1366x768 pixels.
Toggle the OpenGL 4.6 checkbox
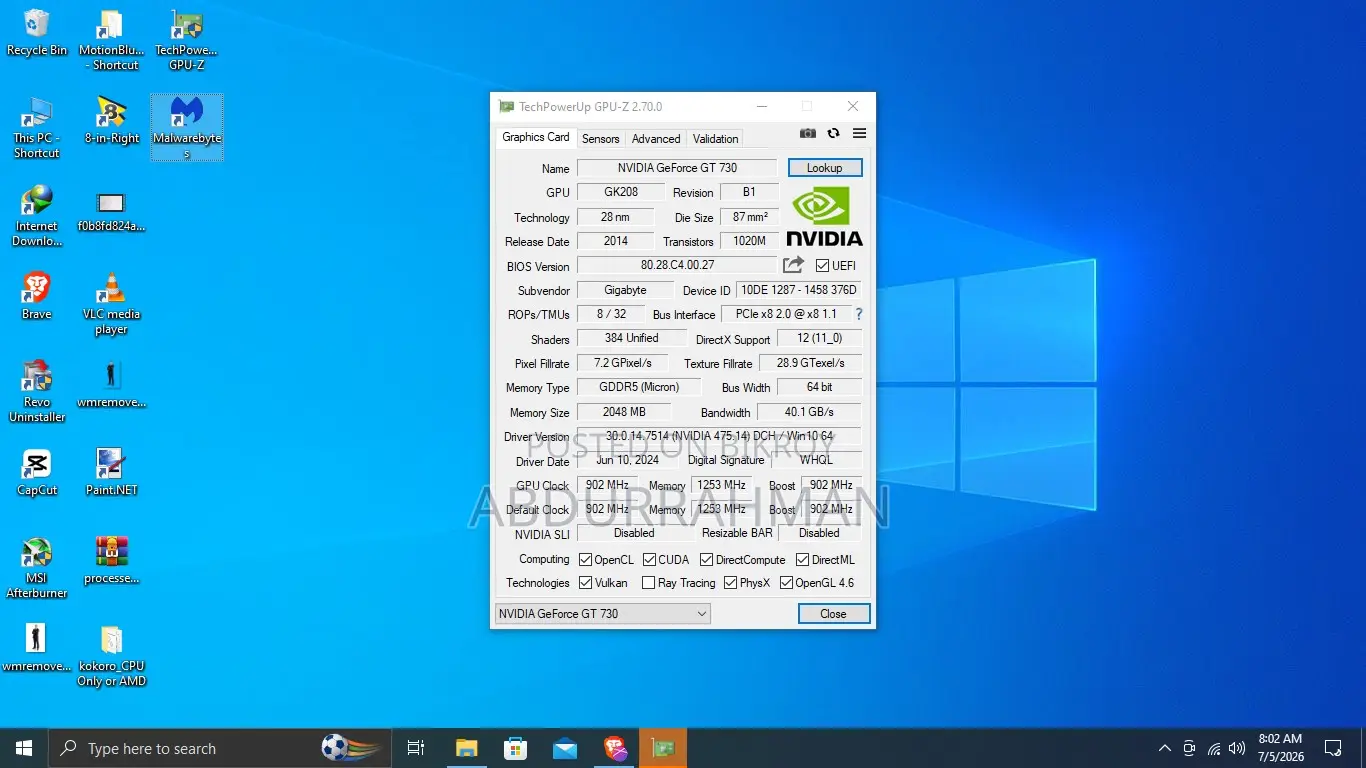pyautogui.click(x=786, y=583)
